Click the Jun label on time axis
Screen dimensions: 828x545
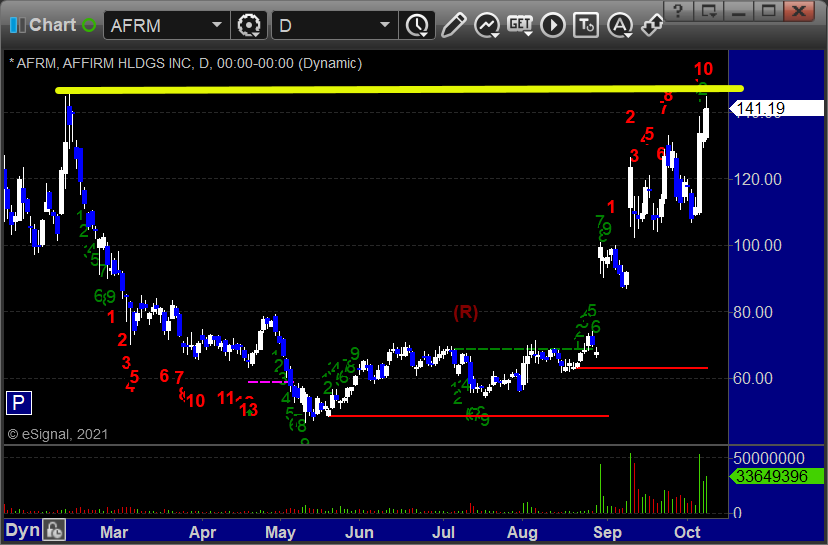[x=359, y=532]
